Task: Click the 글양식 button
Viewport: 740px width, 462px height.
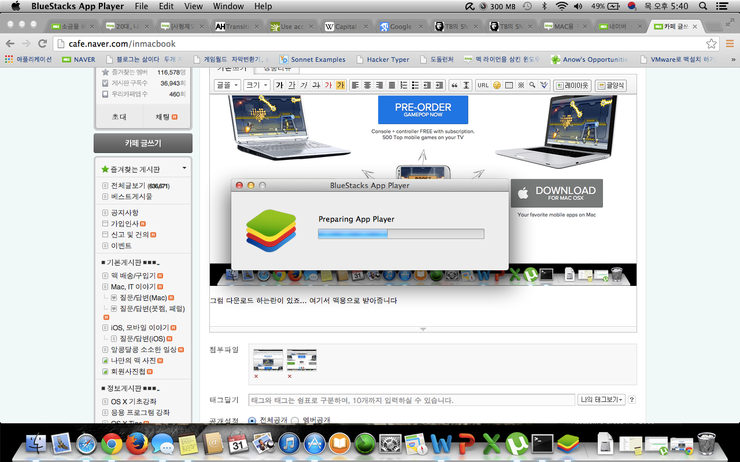Action: [x=611, y=85]
